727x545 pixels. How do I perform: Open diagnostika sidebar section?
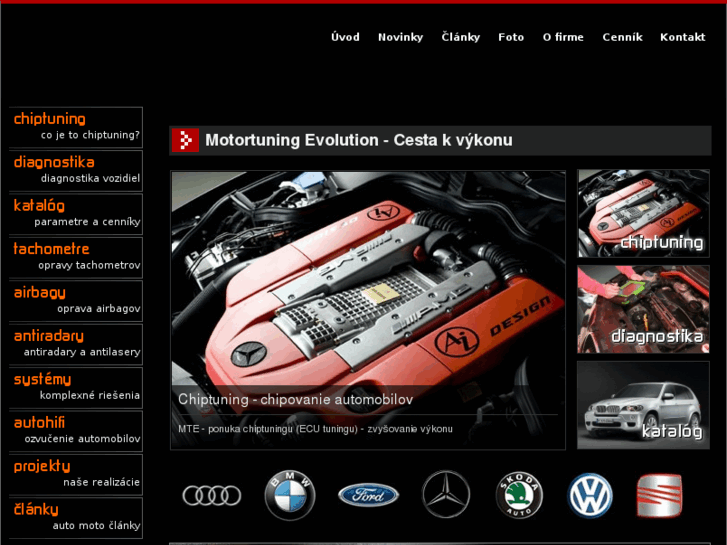(x=54, y=162)
